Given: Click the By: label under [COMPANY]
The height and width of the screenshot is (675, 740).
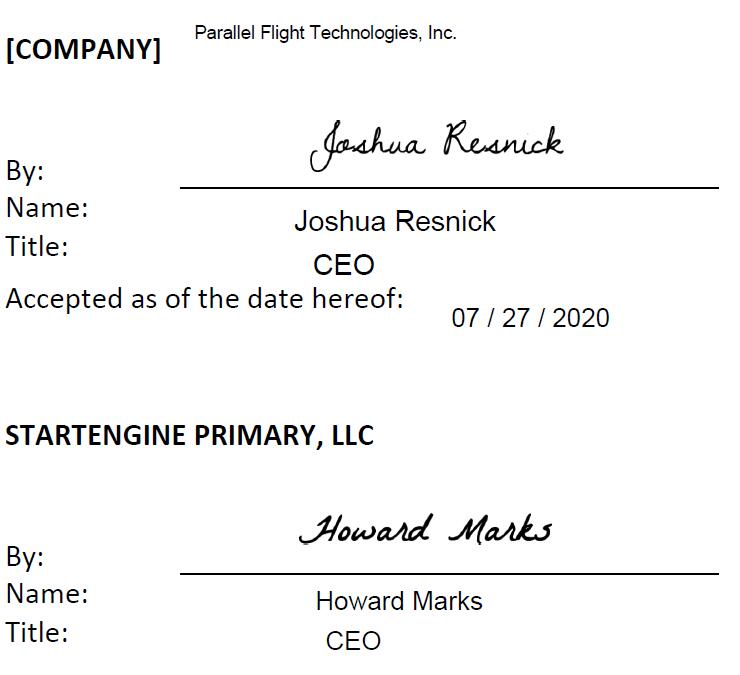Looking at the screenshot, I should click(x=25, y=171).
